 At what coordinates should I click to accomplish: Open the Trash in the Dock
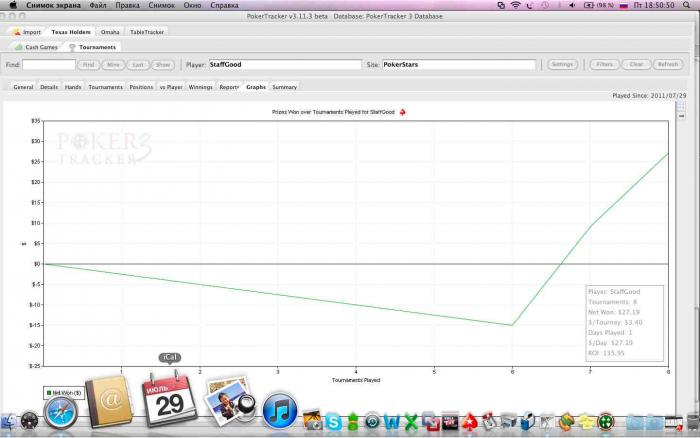pyautogui.click(x=693, y=422)
